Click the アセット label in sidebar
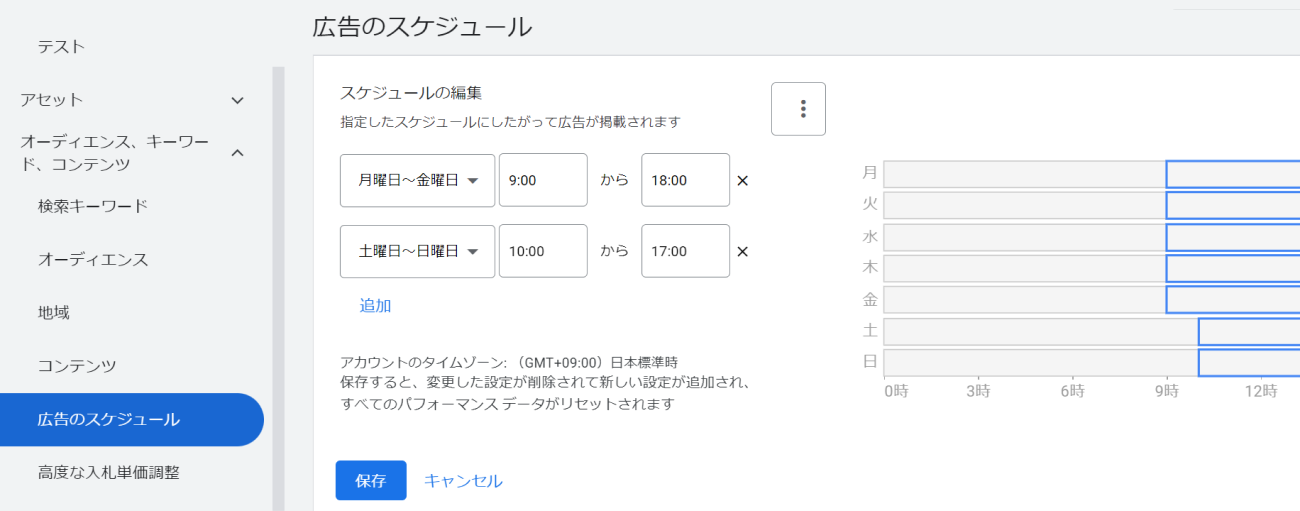This screenshot has width=1300, height=511. click(x=52, y=100)
